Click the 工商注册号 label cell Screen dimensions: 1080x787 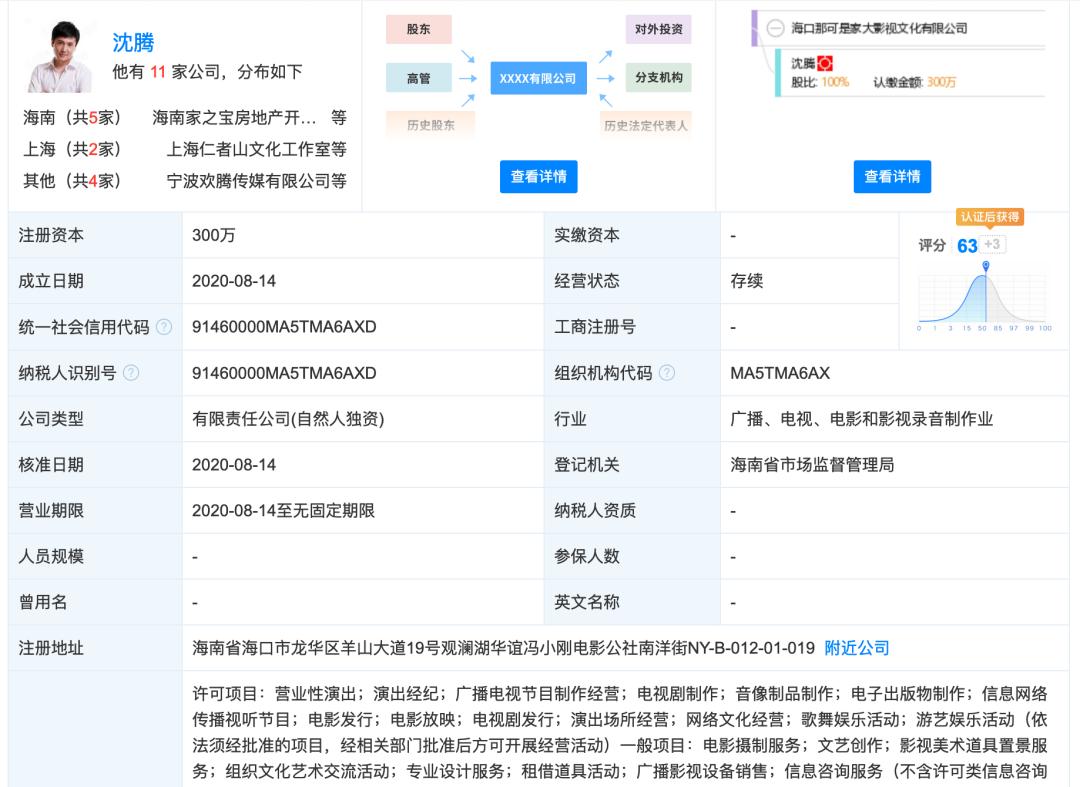pyautogui.click(x=632, y=327)
